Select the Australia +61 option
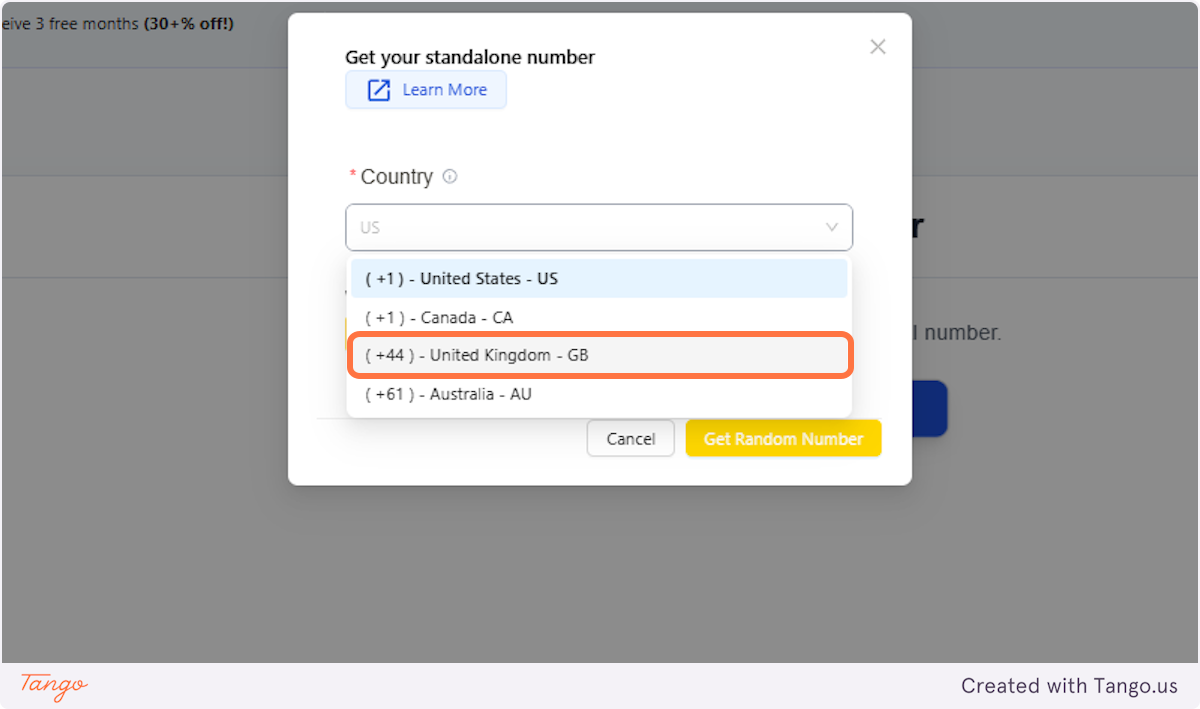This screenshot has width=1200, height=709. (599, 393)
